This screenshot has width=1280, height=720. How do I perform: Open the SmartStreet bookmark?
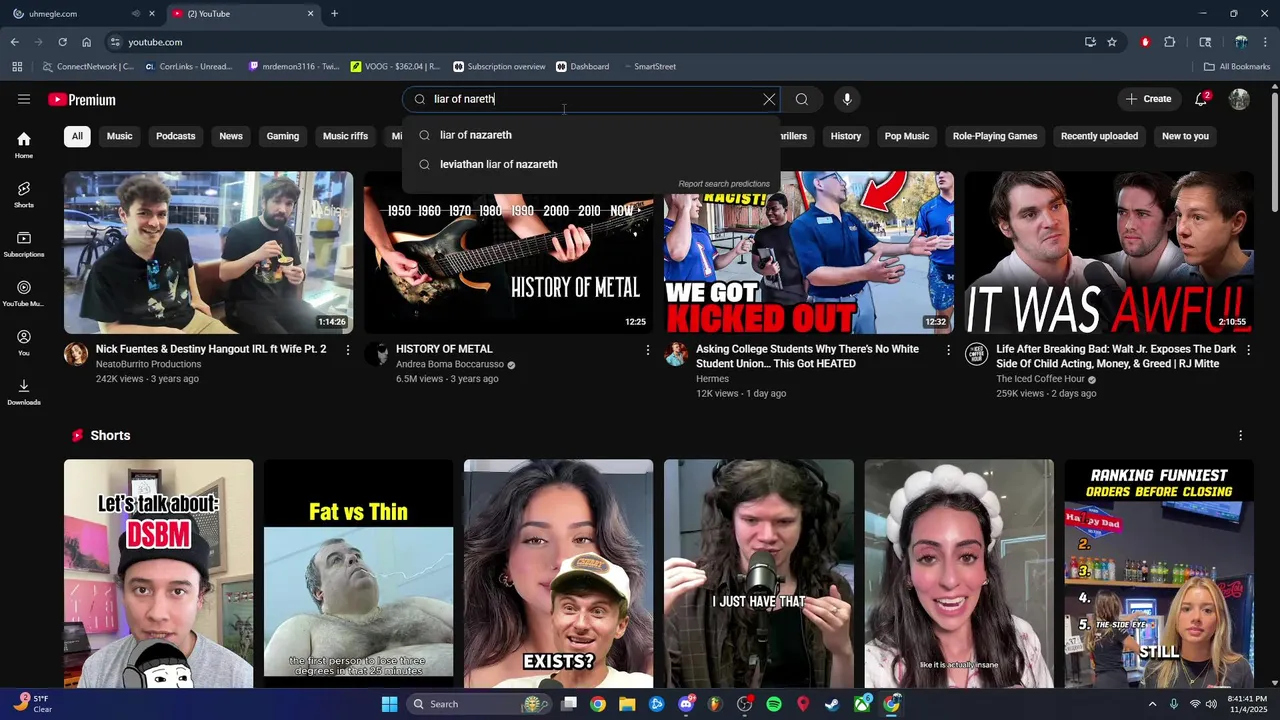coord(648,66)
